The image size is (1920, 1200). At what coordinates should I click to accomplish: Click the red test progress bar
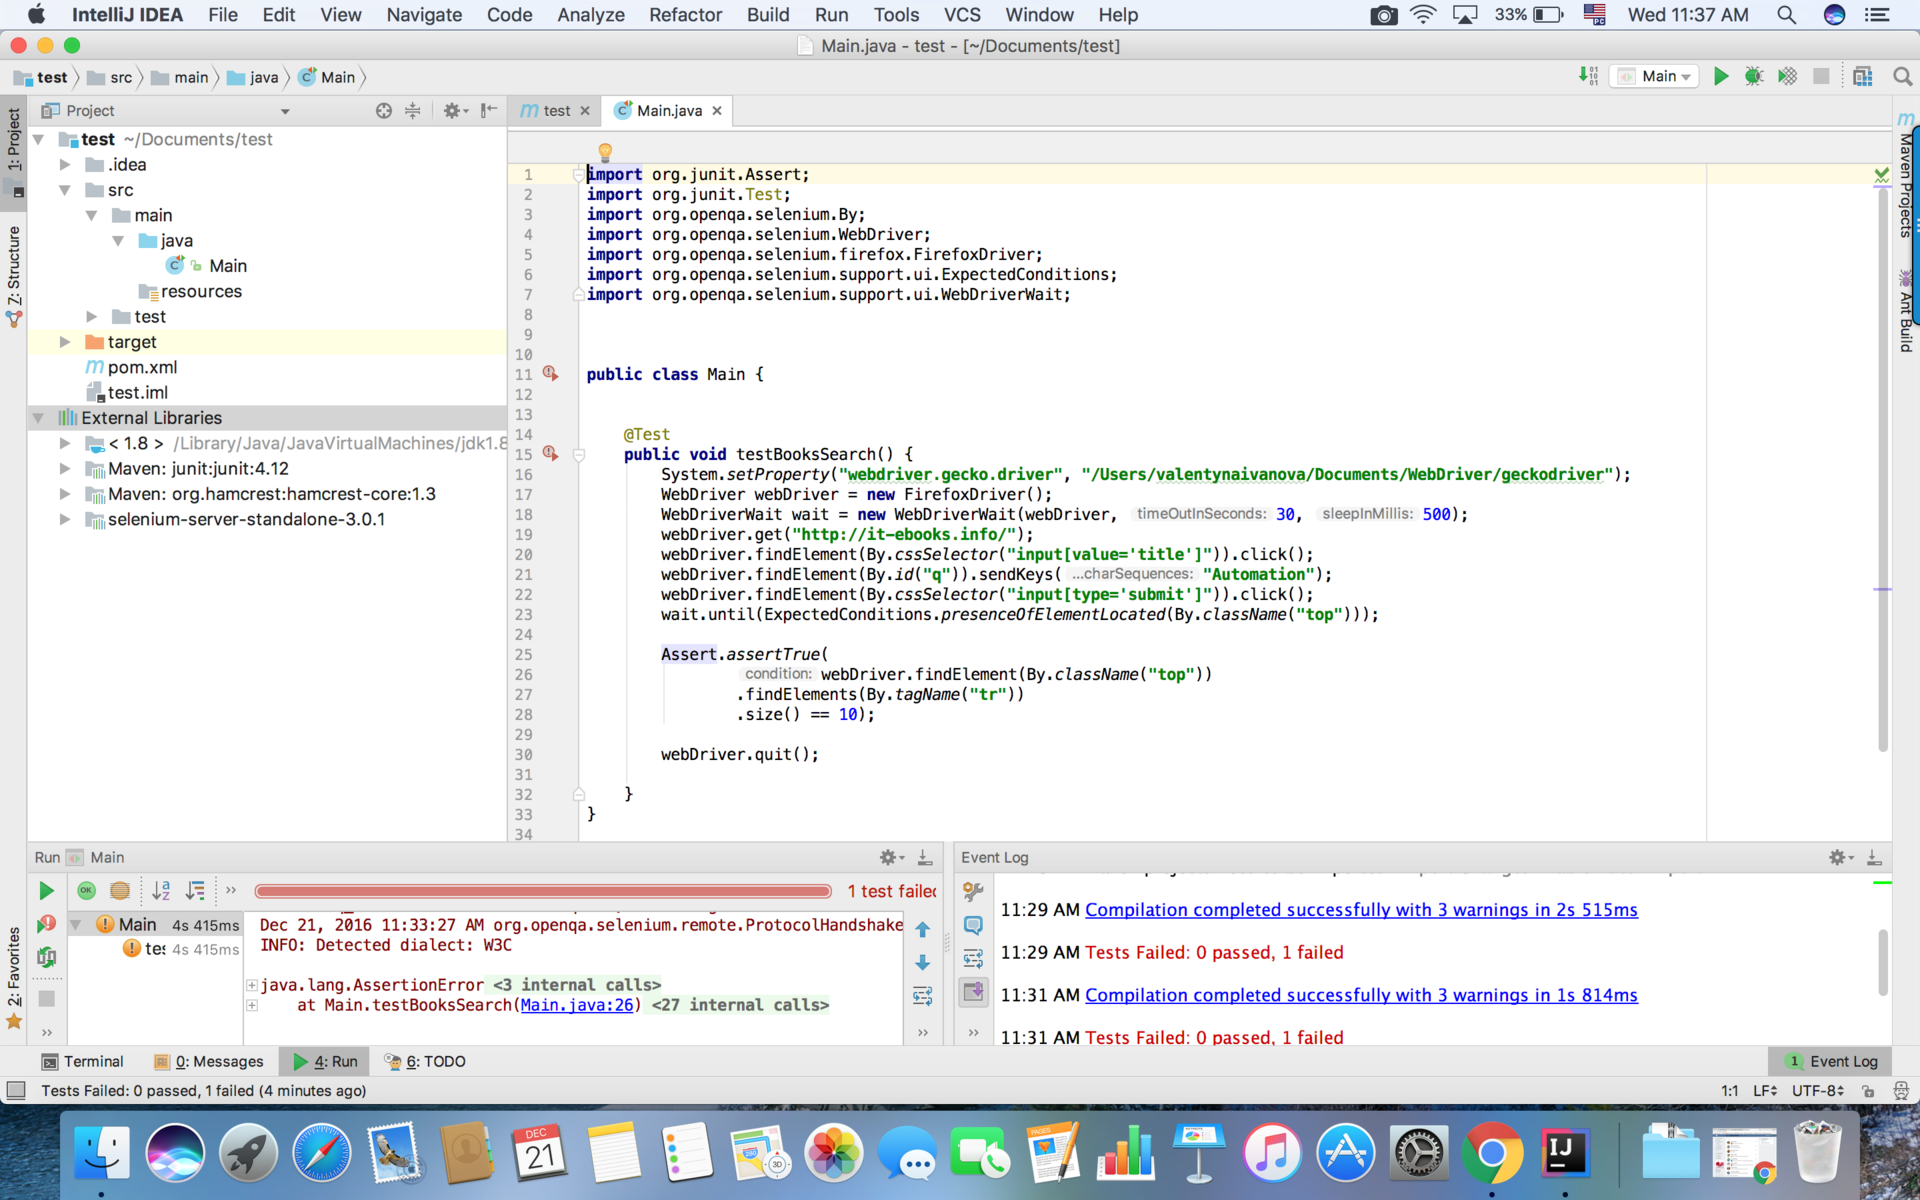[x=543, y=891]
